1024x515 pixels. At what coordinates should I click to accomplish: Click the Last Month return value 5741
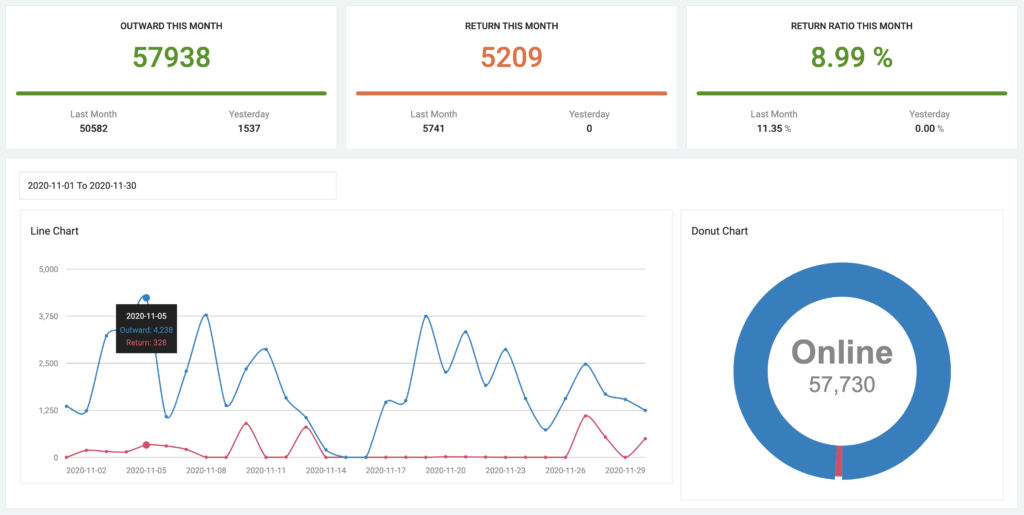(x=433, y=128)
